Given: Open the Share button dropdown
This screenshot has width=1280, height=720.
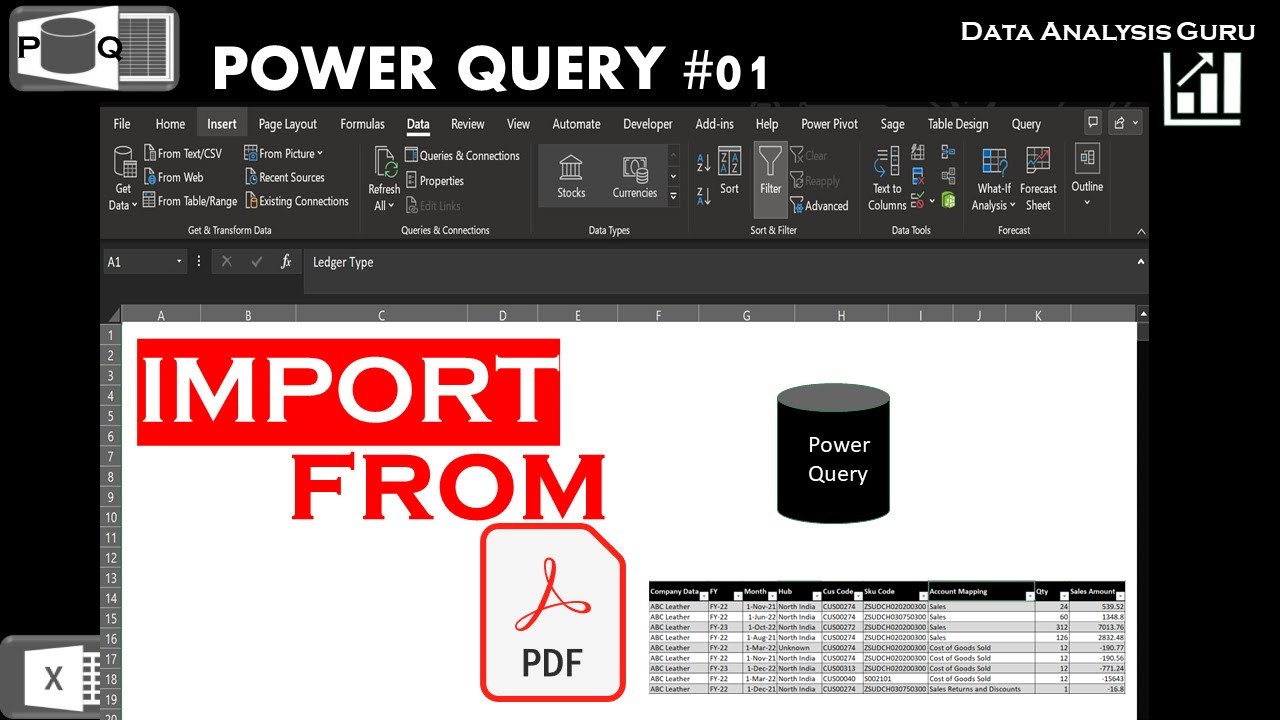Looking at the screenshot, I should [x=1136, y=122].
